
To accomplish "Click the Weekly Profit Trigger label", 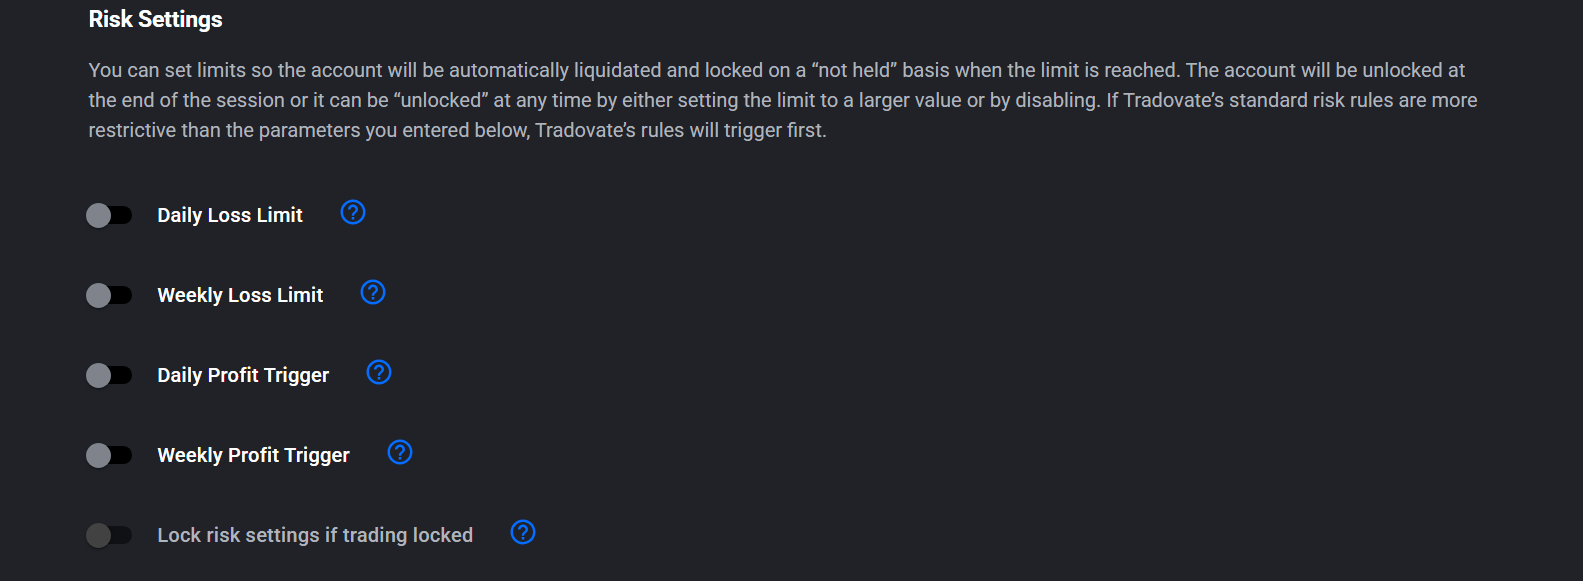I will (x=253, y=454).
